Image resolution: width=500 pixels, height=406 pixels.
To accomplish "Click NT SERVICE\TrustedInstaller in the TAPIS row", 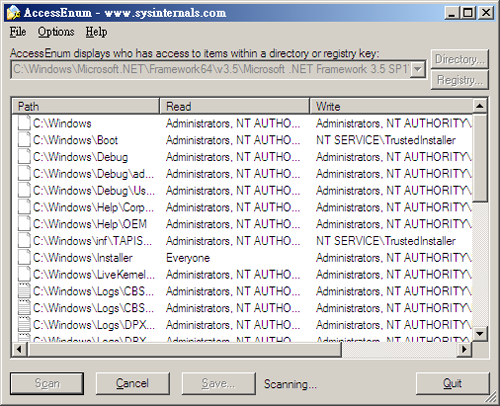I will pyautogui.click(x=386, y=241).
